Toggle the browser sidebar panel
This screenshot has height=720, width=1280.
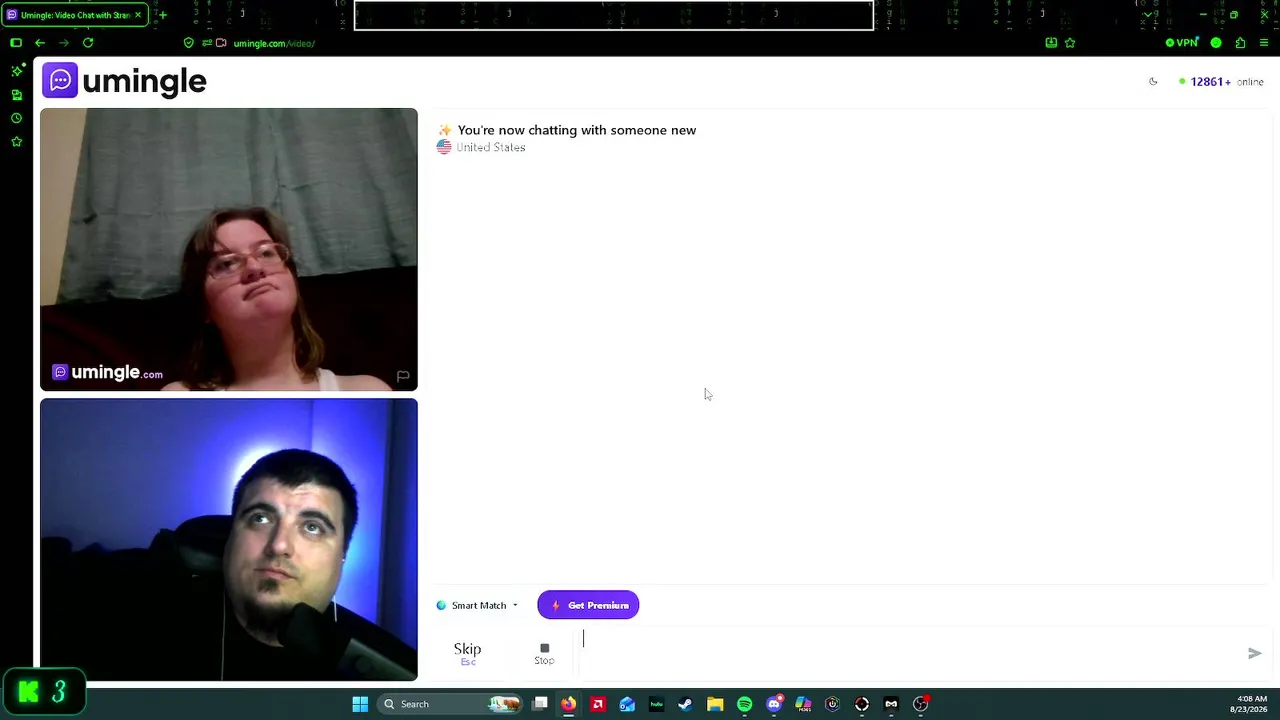[x=16, y=43]
